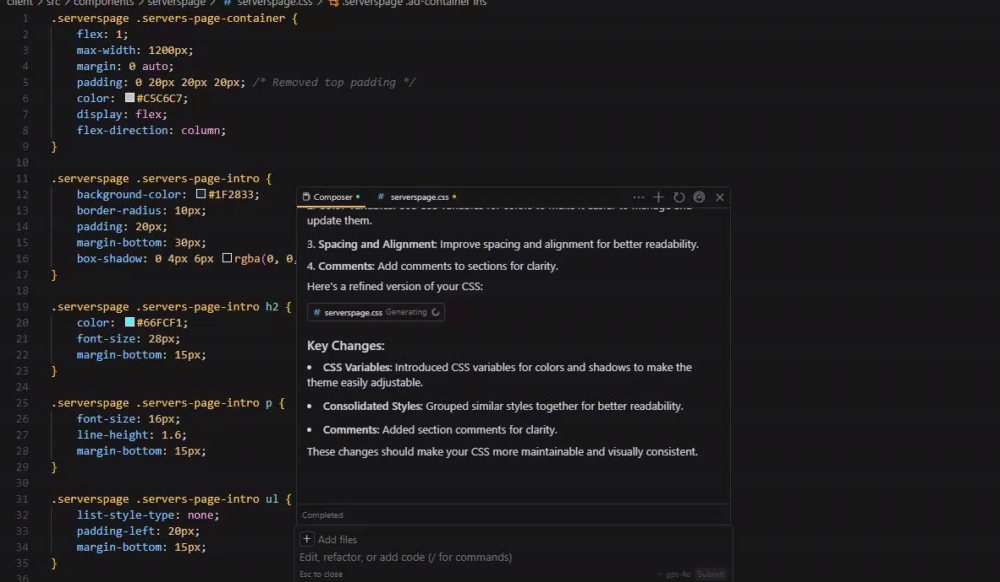Click line number 31 in gutter
Screen dimensions: 1000x582
(x=22, y=499)
